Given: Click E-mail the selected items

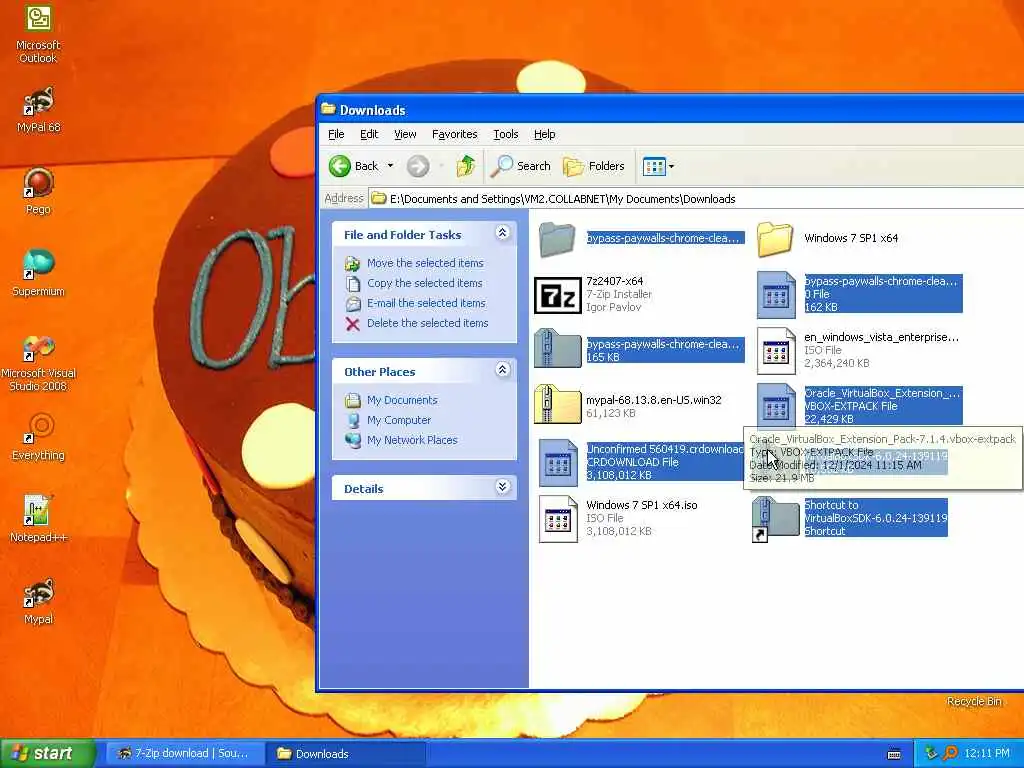Looking at the screenshot, I should tap(426, 303).
